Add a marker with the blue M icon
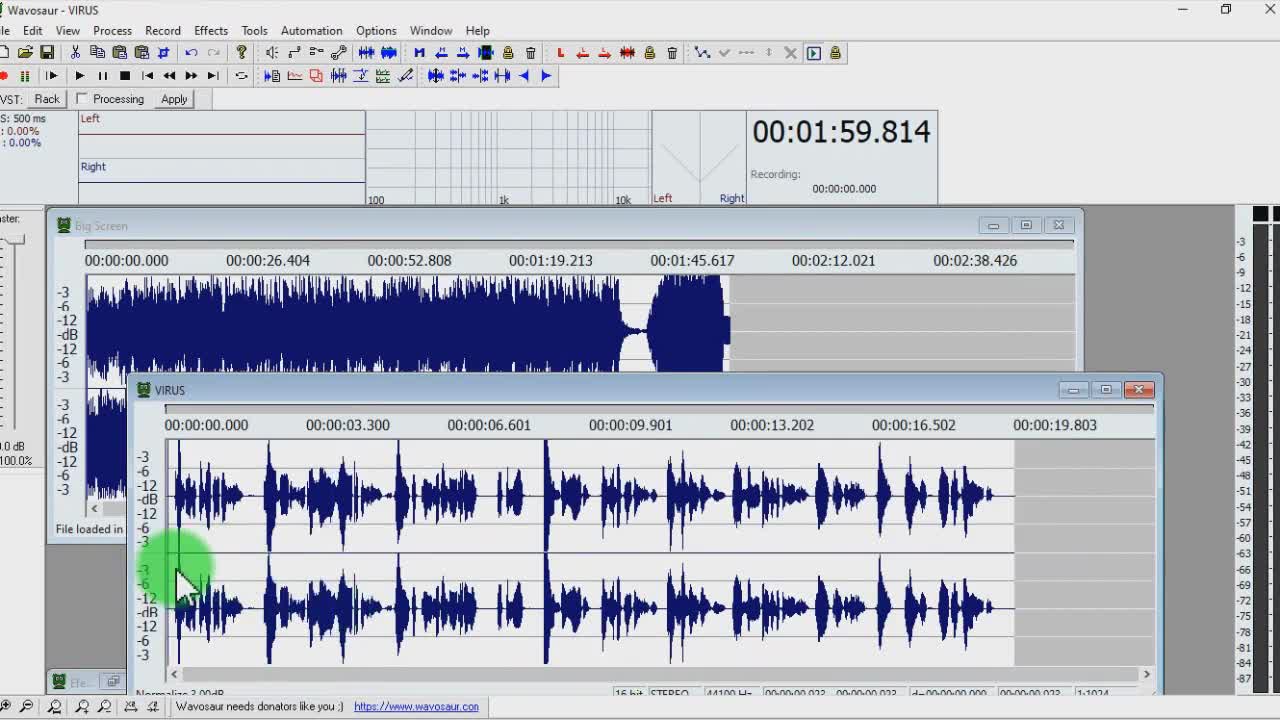This screenshot has height=720, width=1280. pos(419,52)
